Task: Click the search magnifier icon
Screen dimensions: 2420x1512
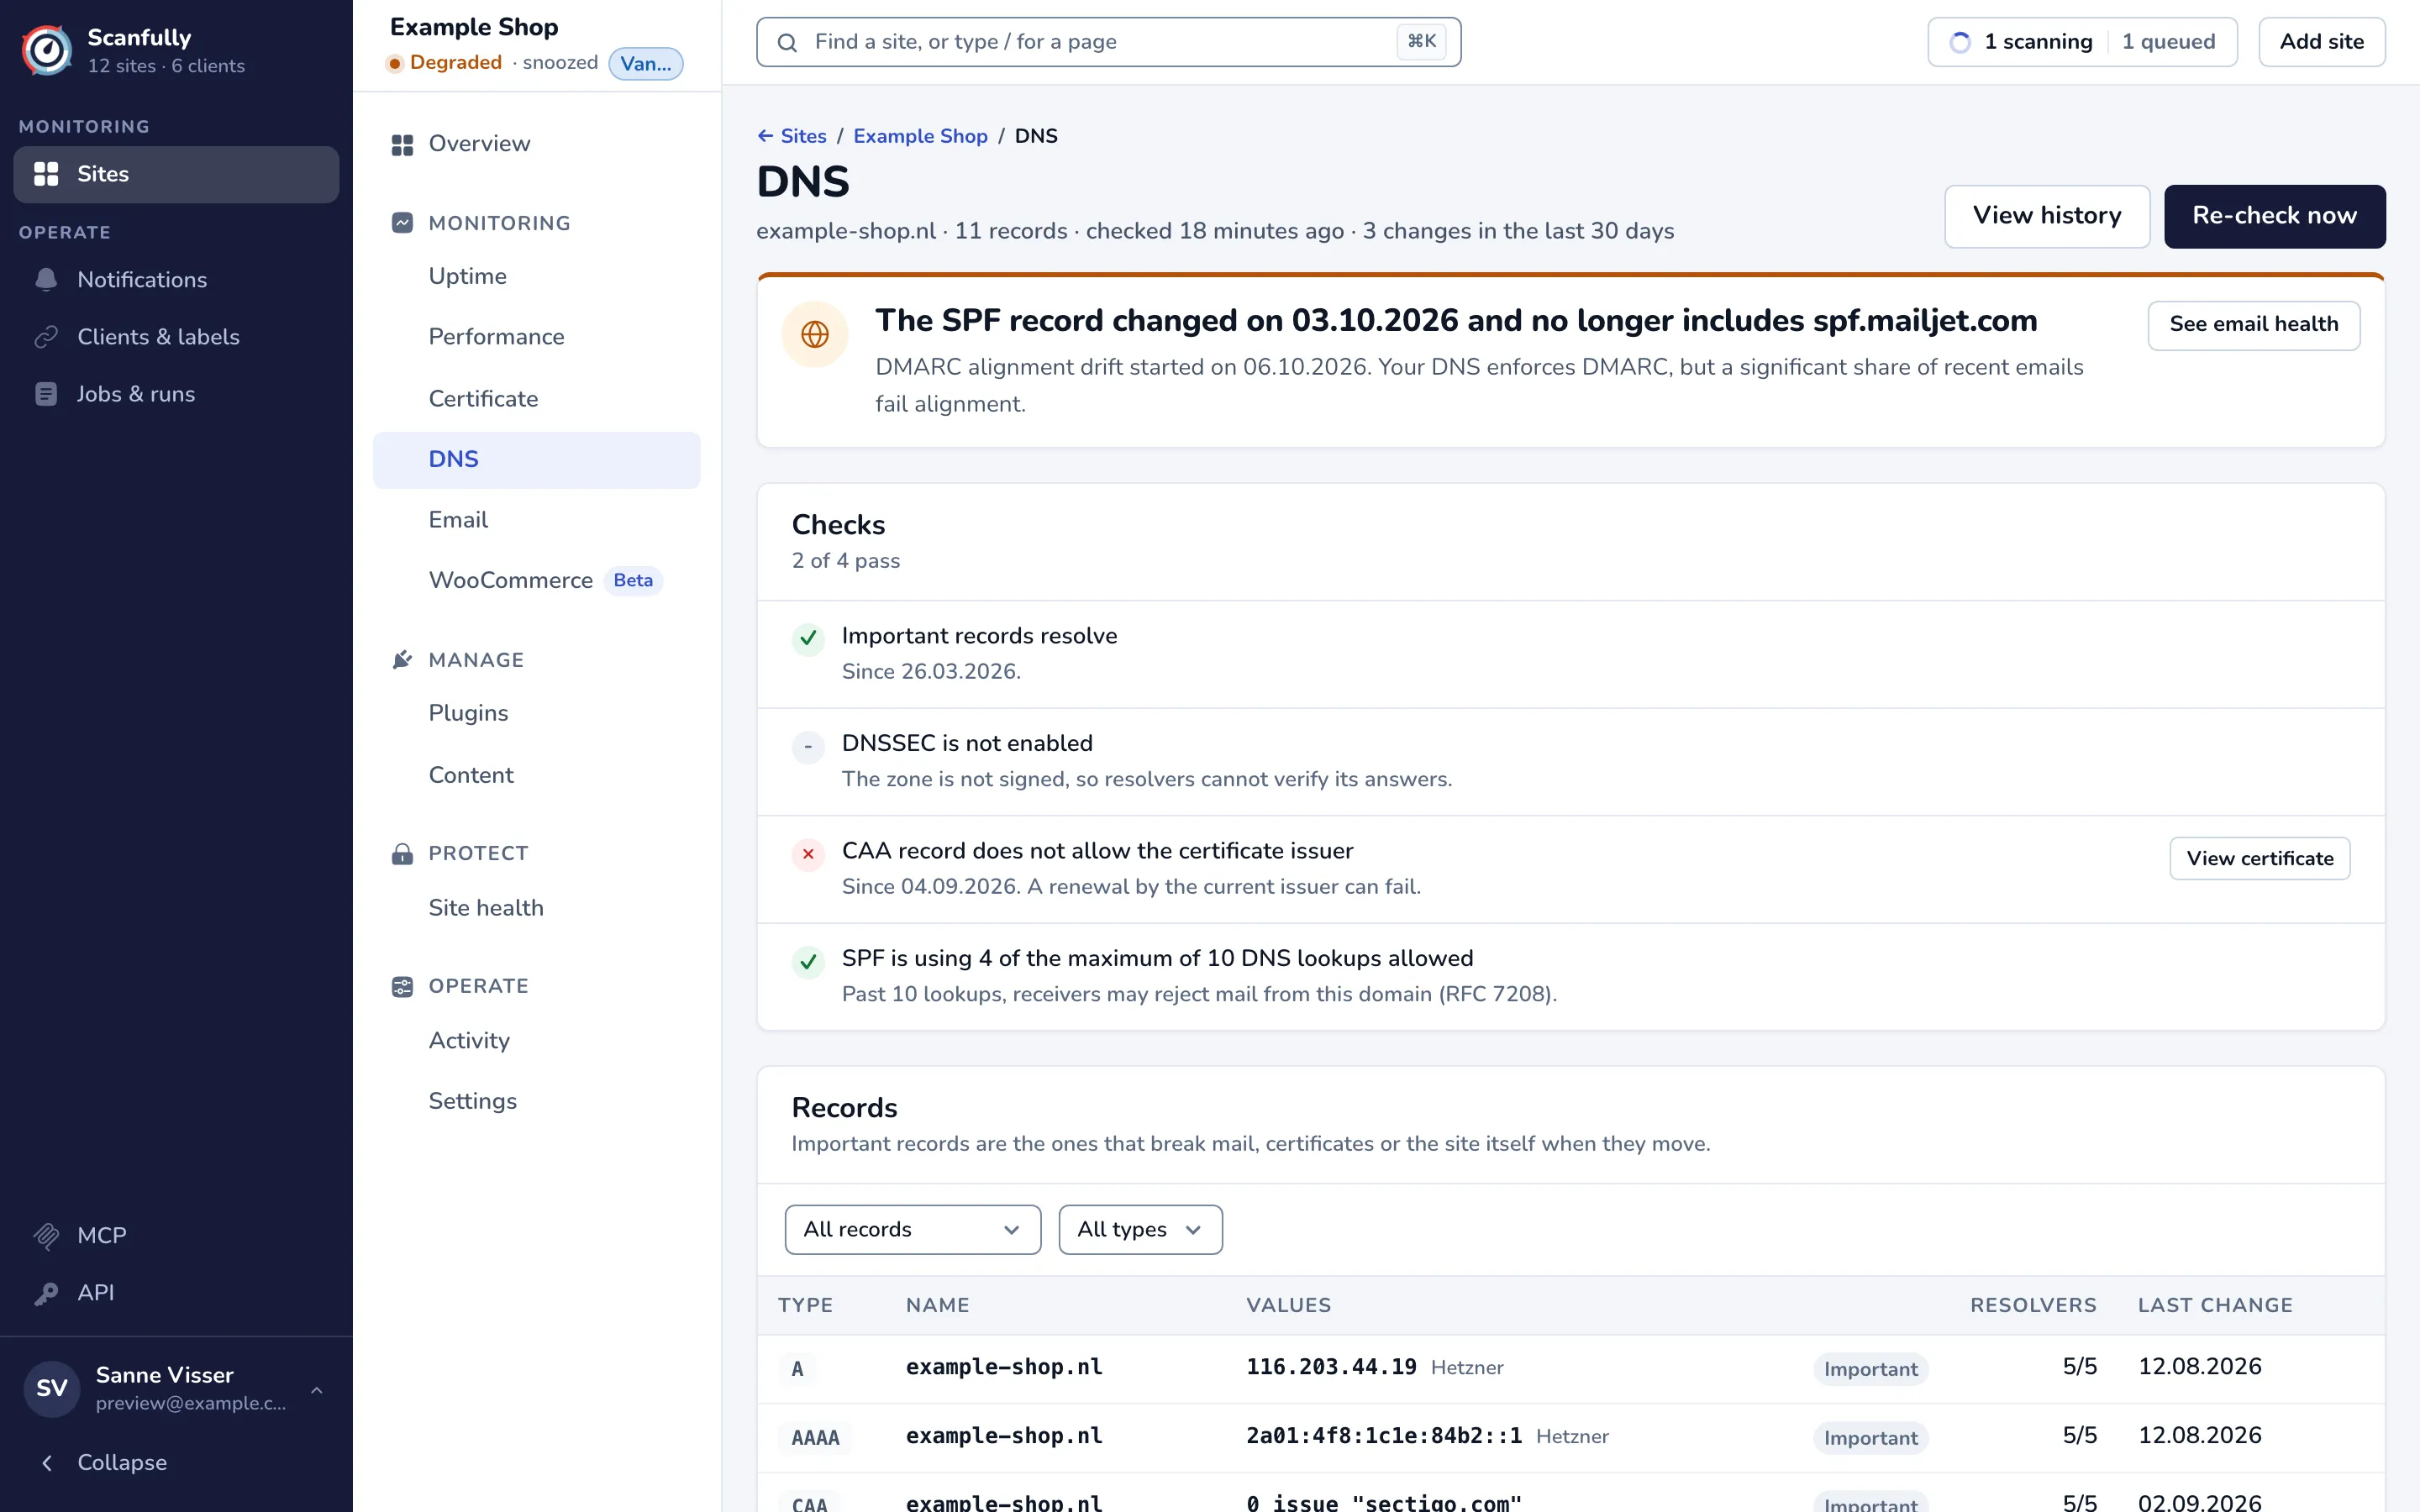Action: tap(787, 42)
